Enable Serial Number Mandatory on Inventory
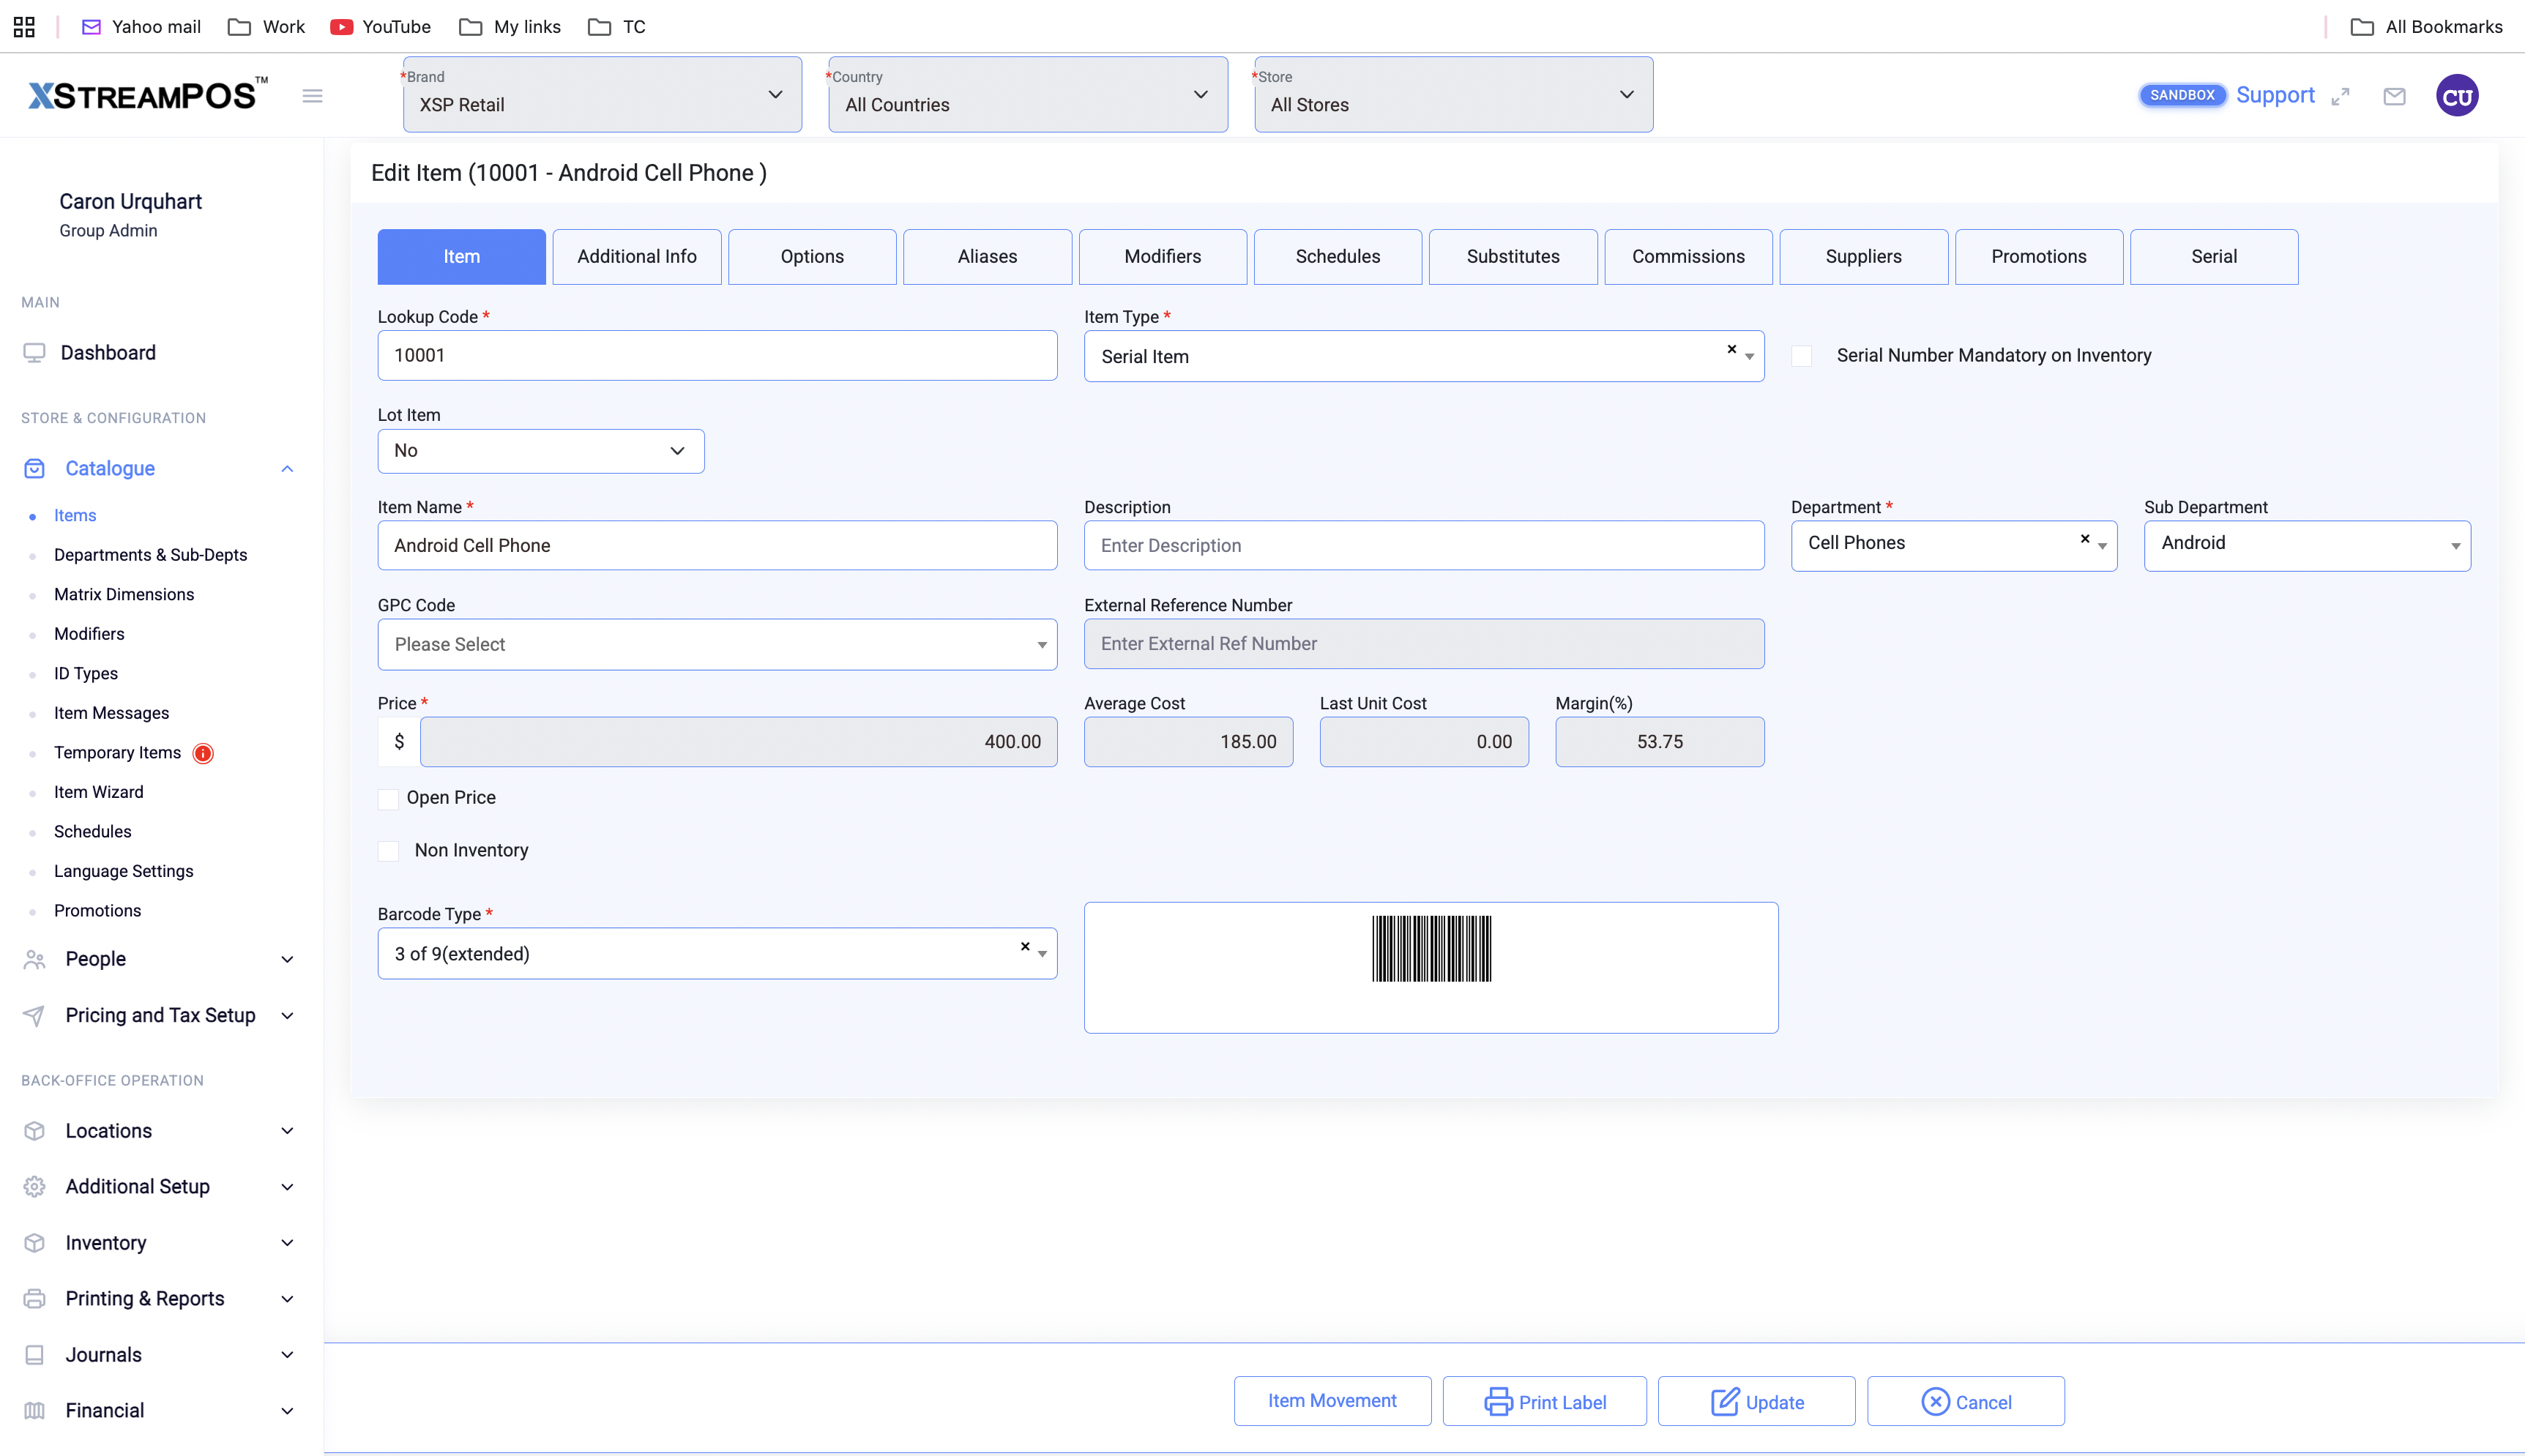Image resolution: width=2525 pixels, height=1456 pixels. (1802, 356)
